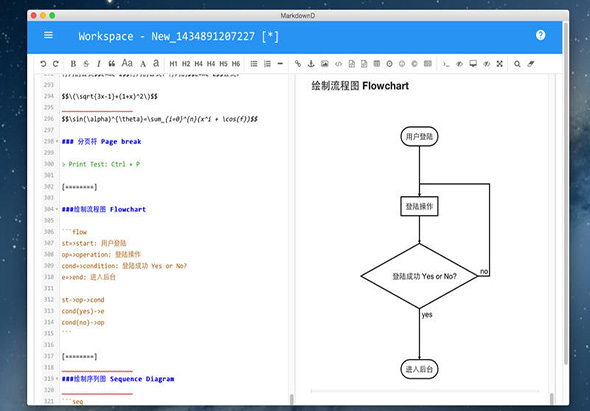Collapse the fold arrow at line 319
The height and width of the screenshot is (411, 590).
click(57, 379)
